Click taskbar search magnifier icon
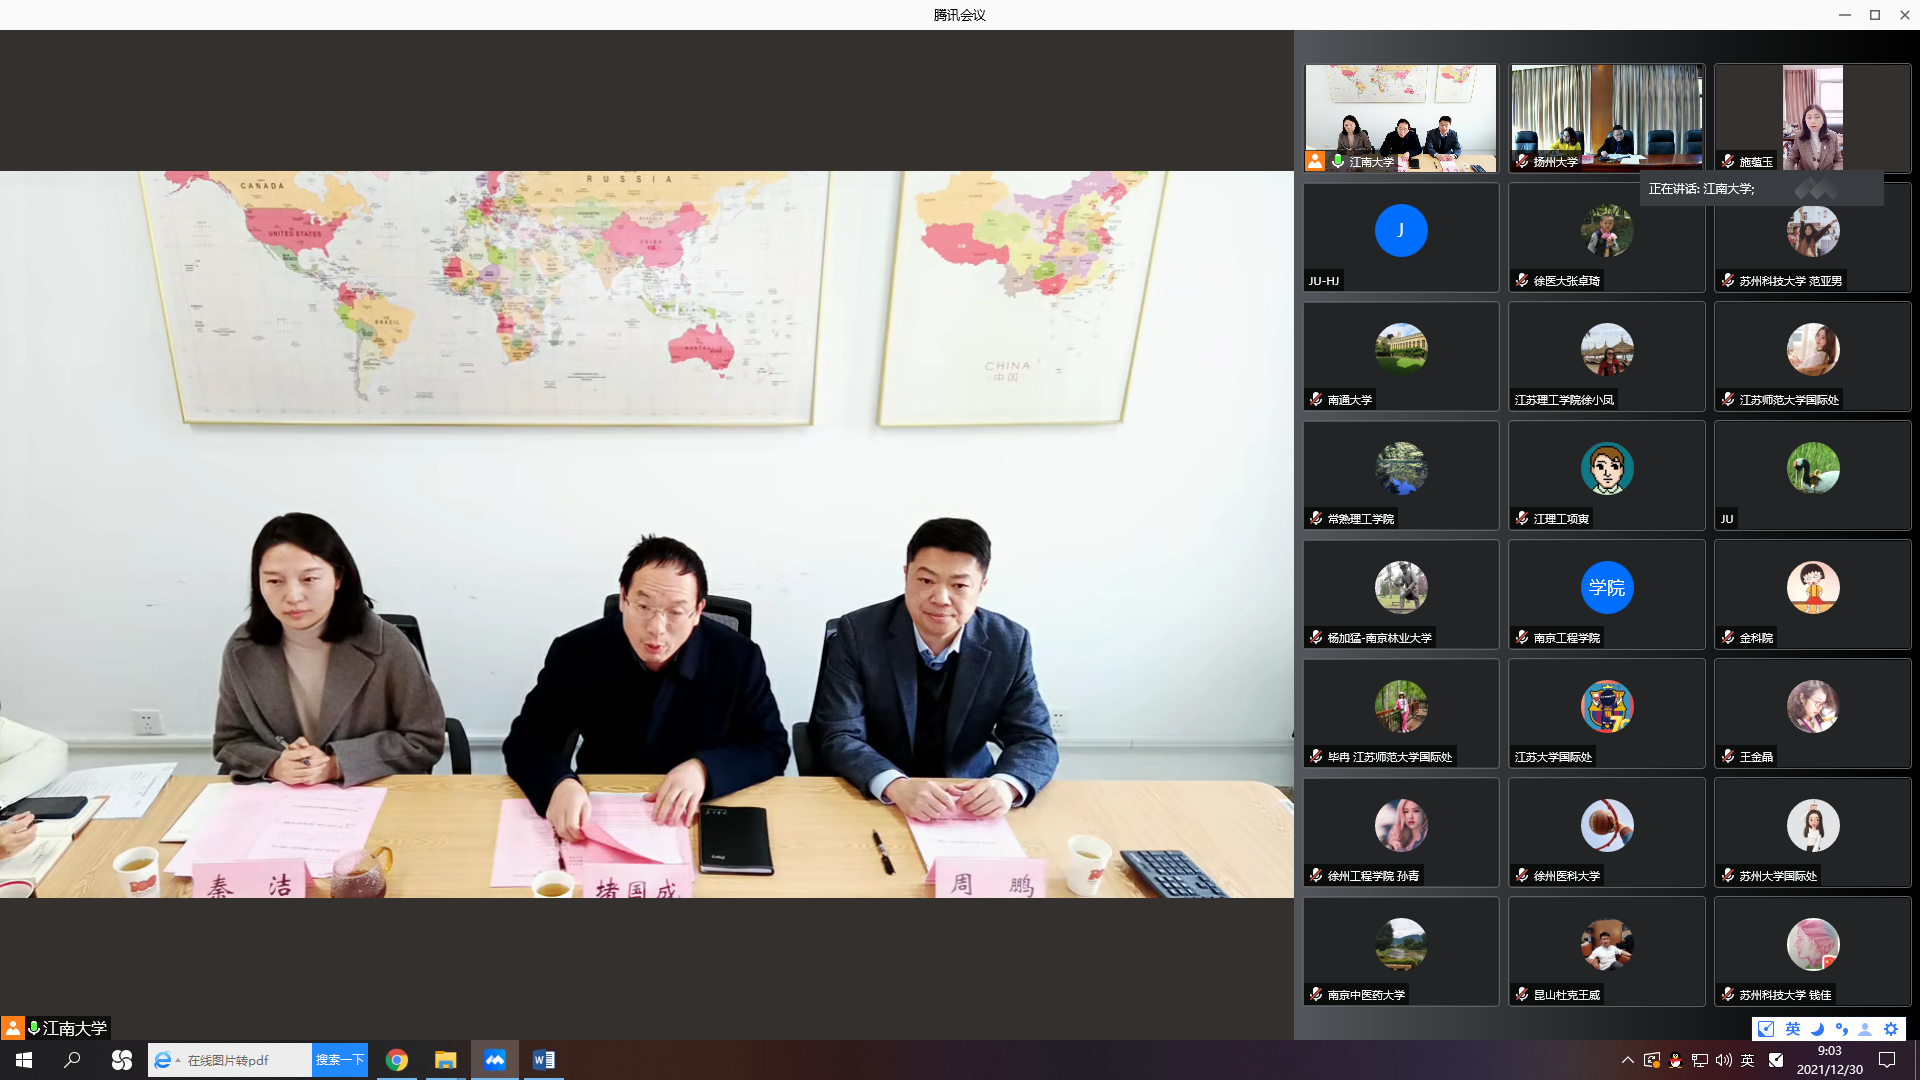 point(72,1060)
